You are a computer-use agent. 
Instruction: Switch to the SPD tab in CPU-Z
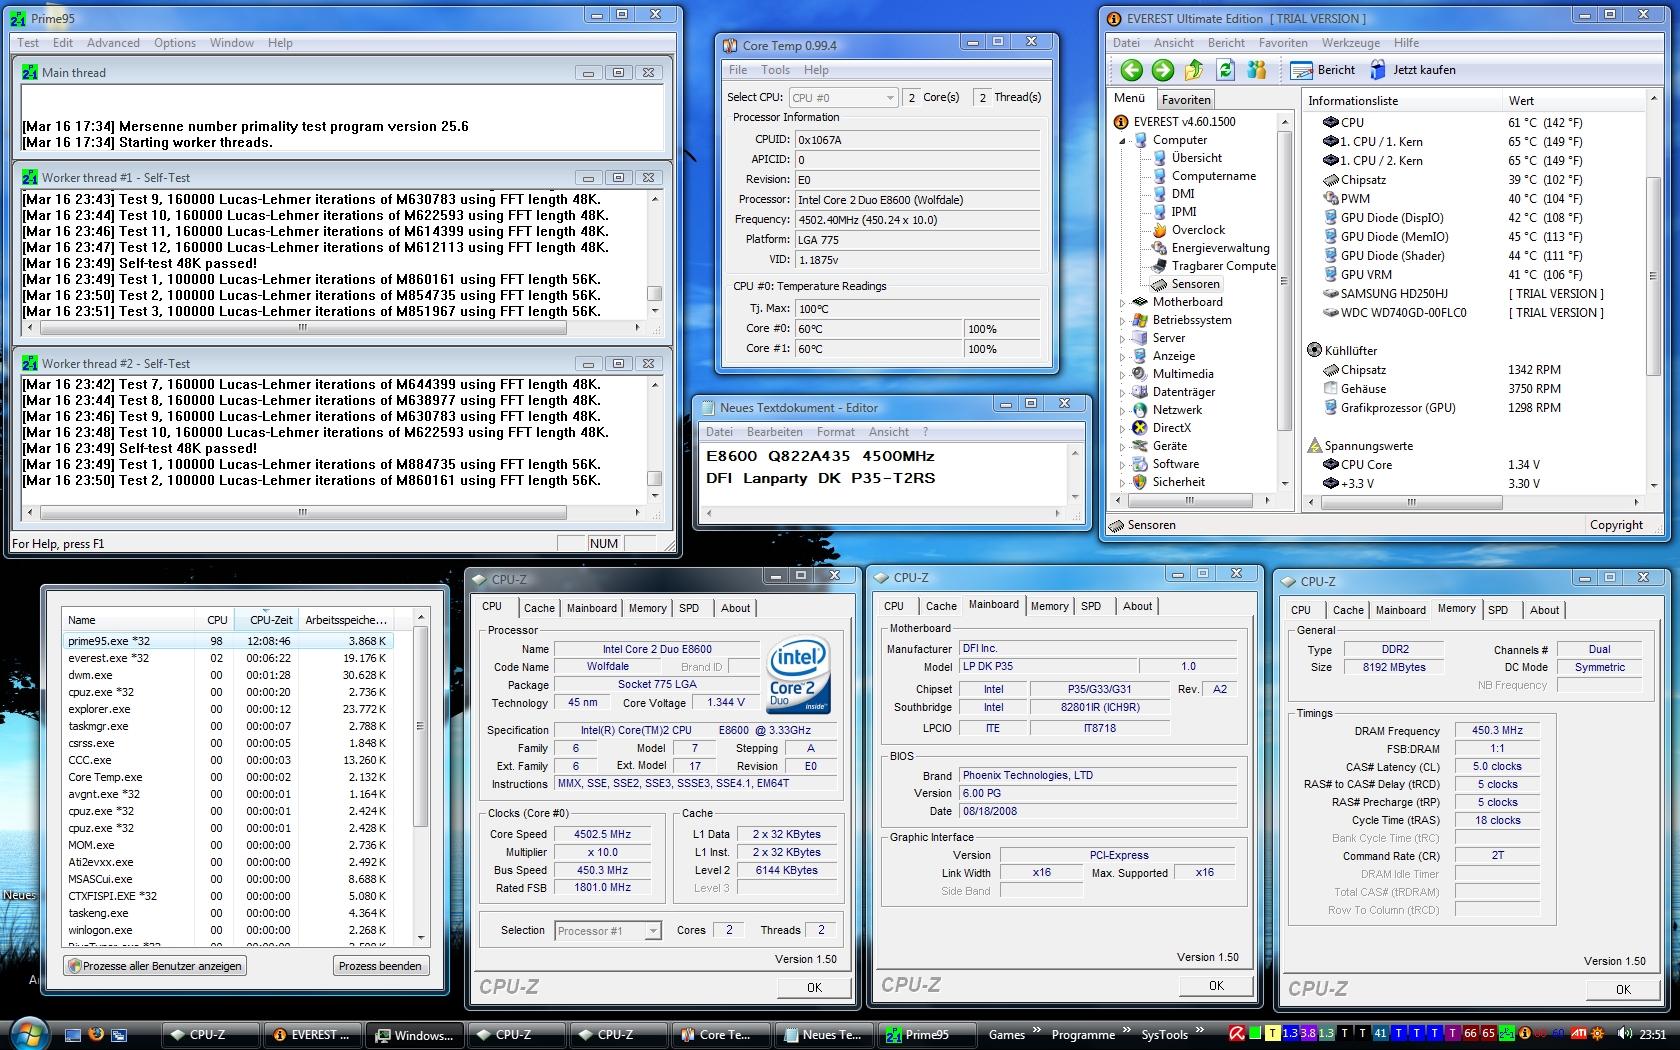pyautogui.click(x=688, y=607)
